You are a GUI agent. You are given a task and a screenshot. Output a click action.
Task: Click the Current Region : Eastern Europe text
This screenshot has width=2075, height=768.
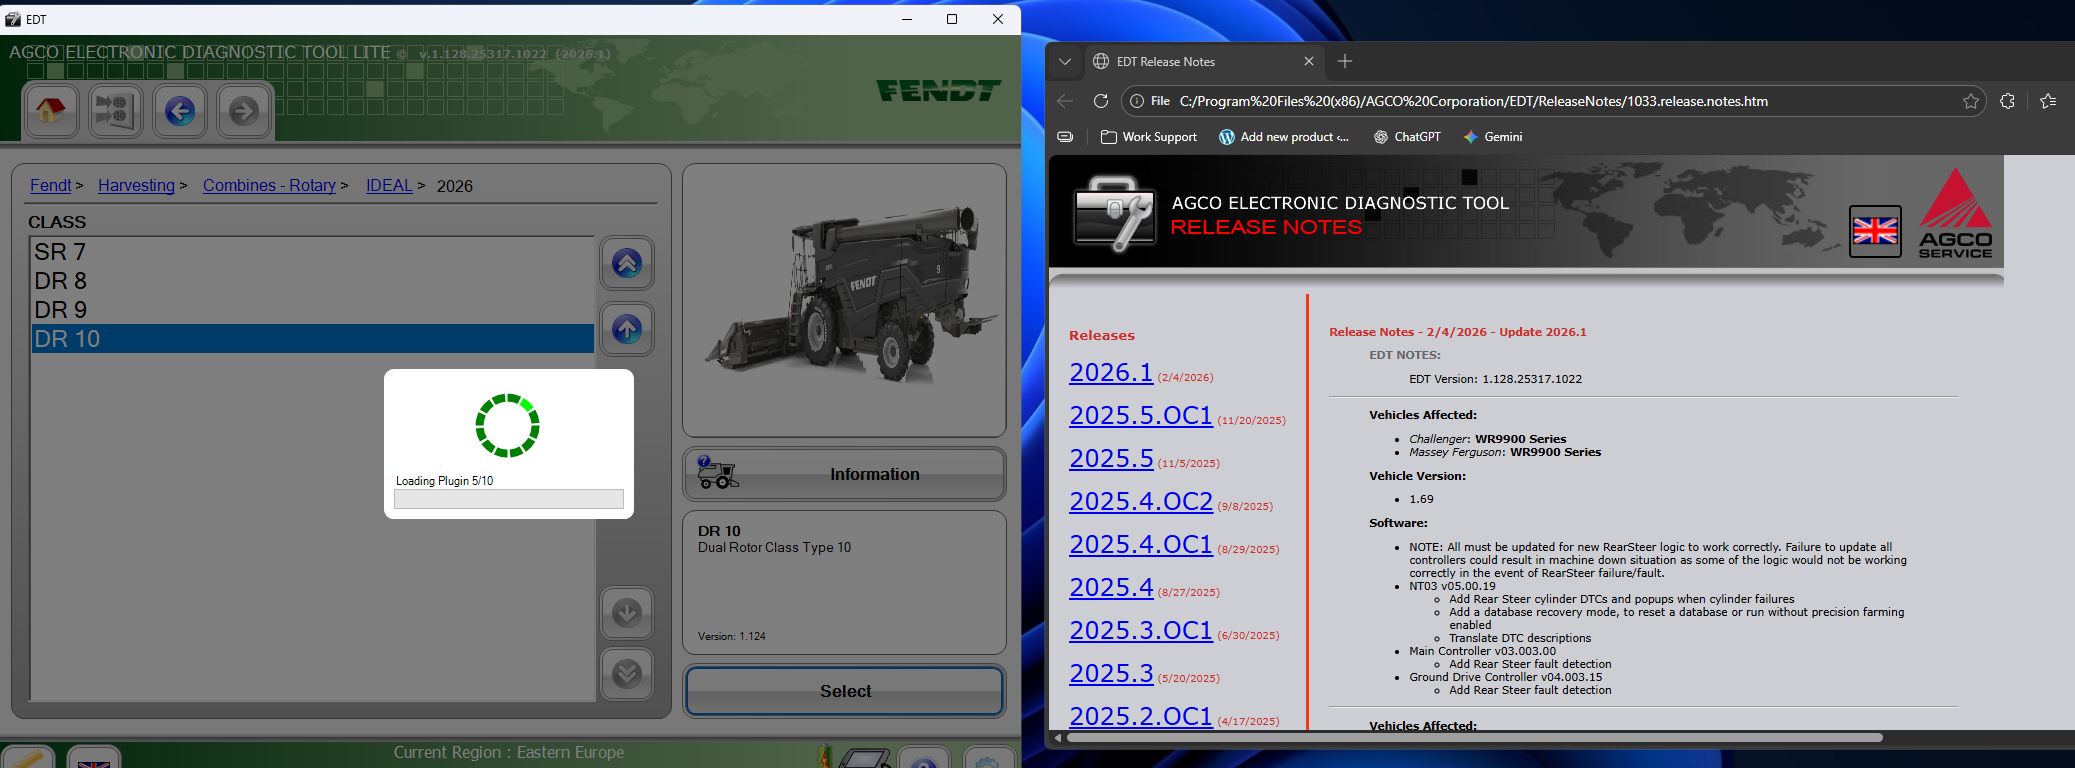pos(508,752)
